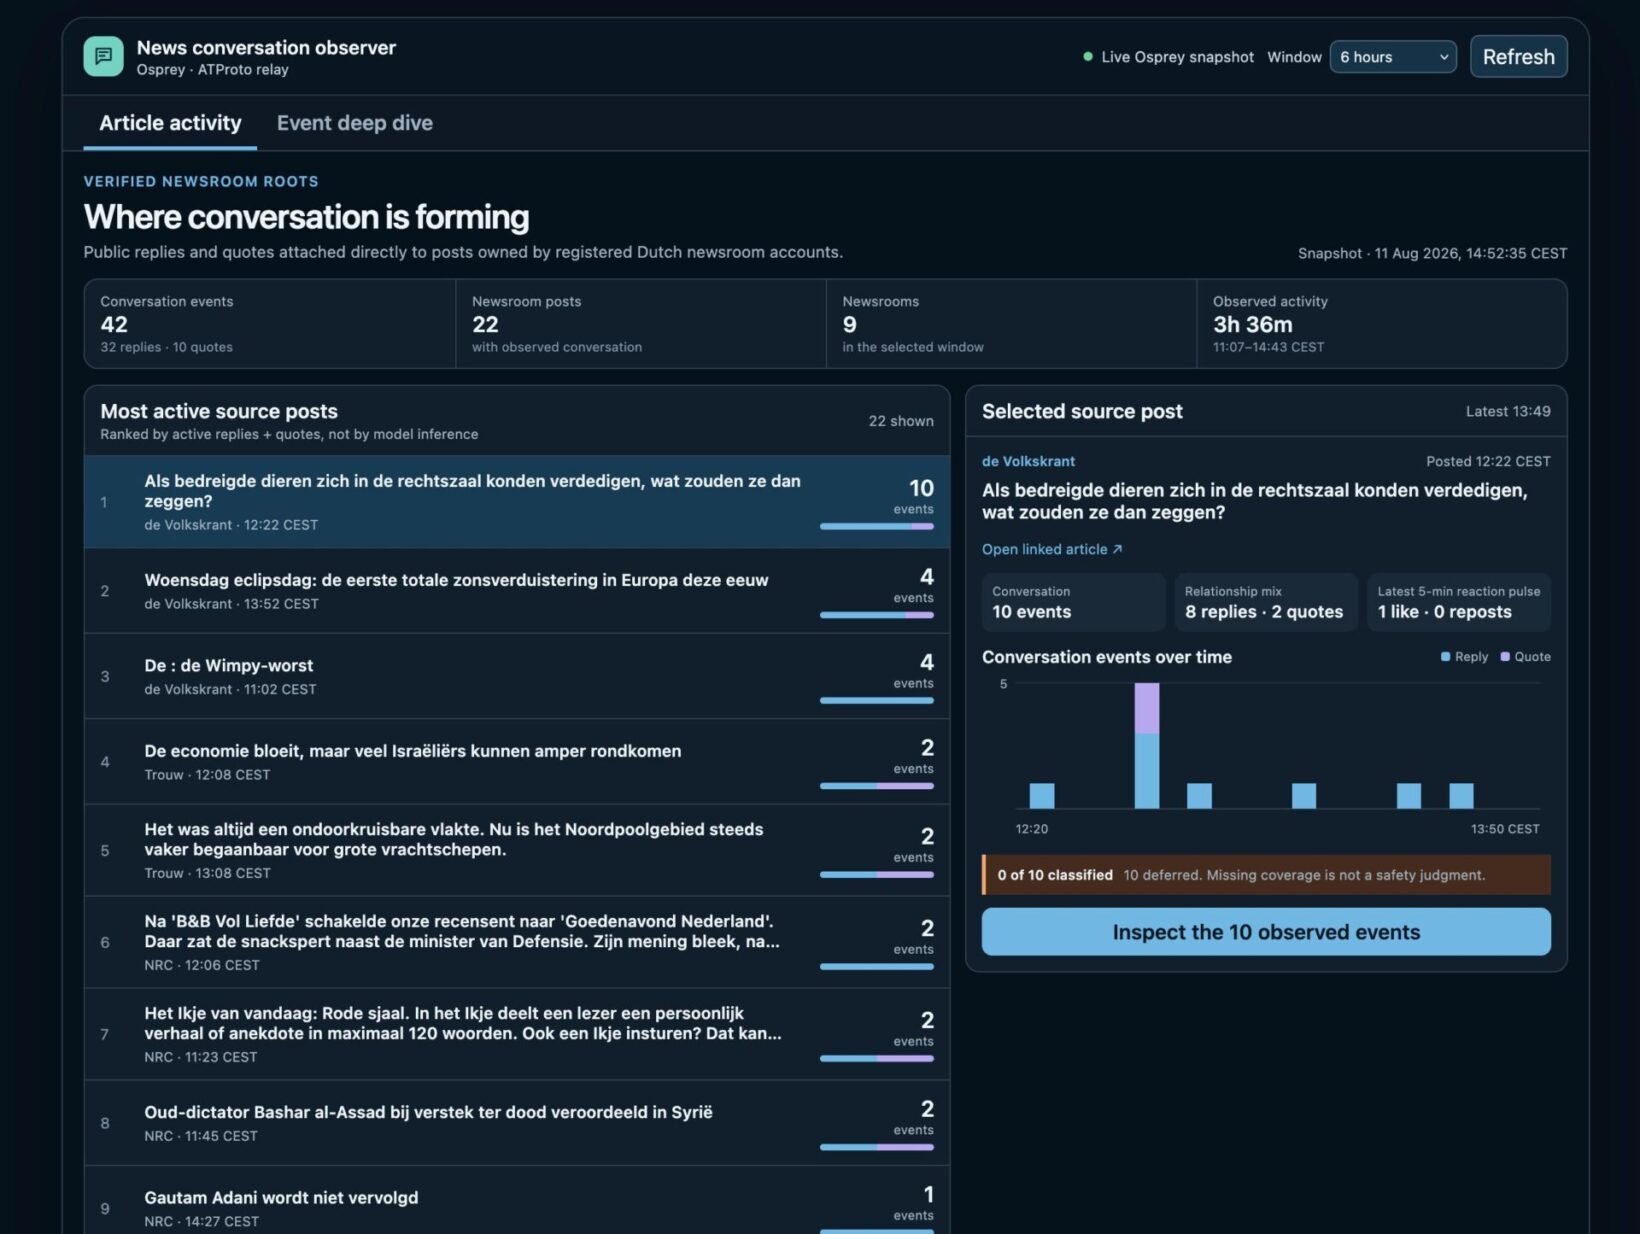Select the Israëliërs economie Trouw post
The width and height of the screenshot is (1640, 1234).
517,762
